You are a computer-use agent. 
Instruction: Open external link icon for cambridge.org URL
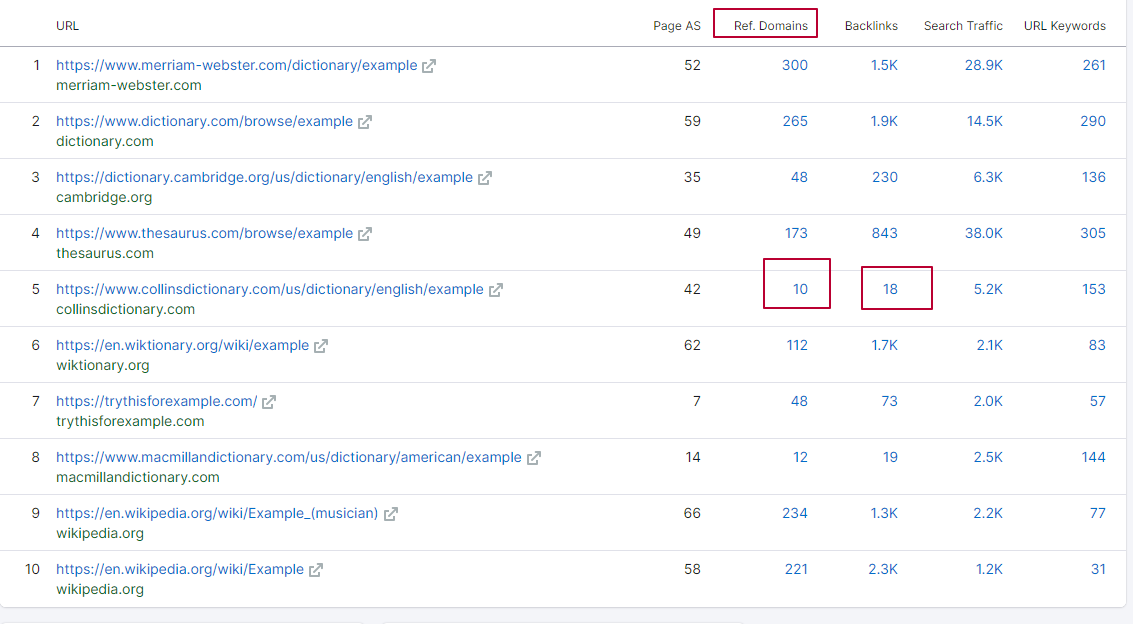click(485, 178)
